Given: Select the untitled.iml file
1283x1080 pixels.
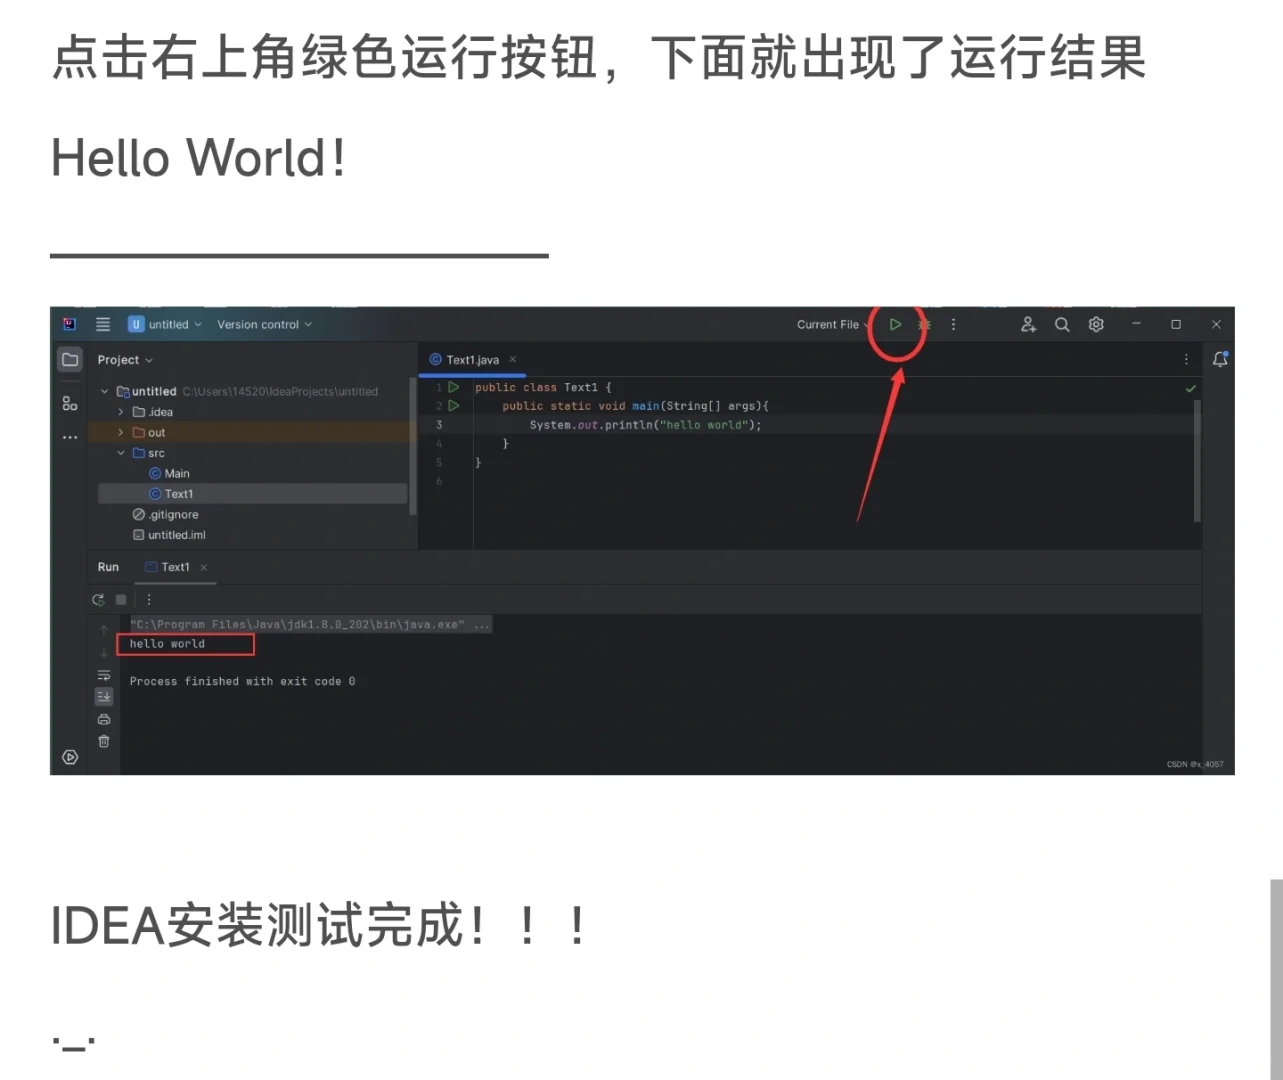Looking at the screenshot, I should (169, 535).
